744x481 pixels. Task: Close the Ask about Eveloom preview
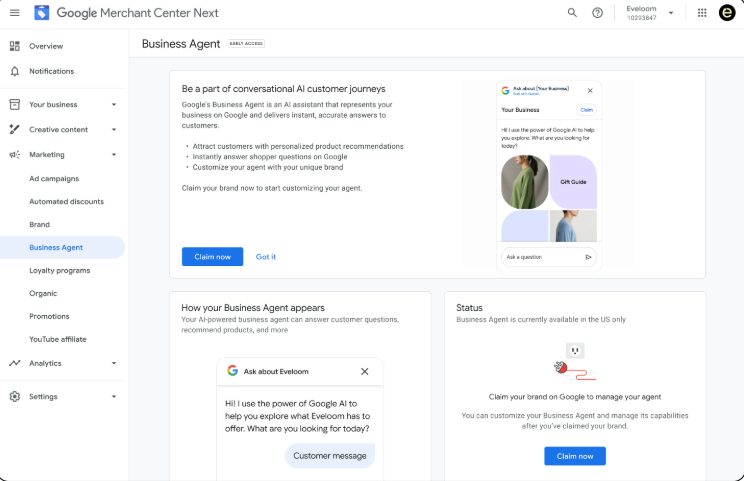pyautogui.click(x=364, y=371)
